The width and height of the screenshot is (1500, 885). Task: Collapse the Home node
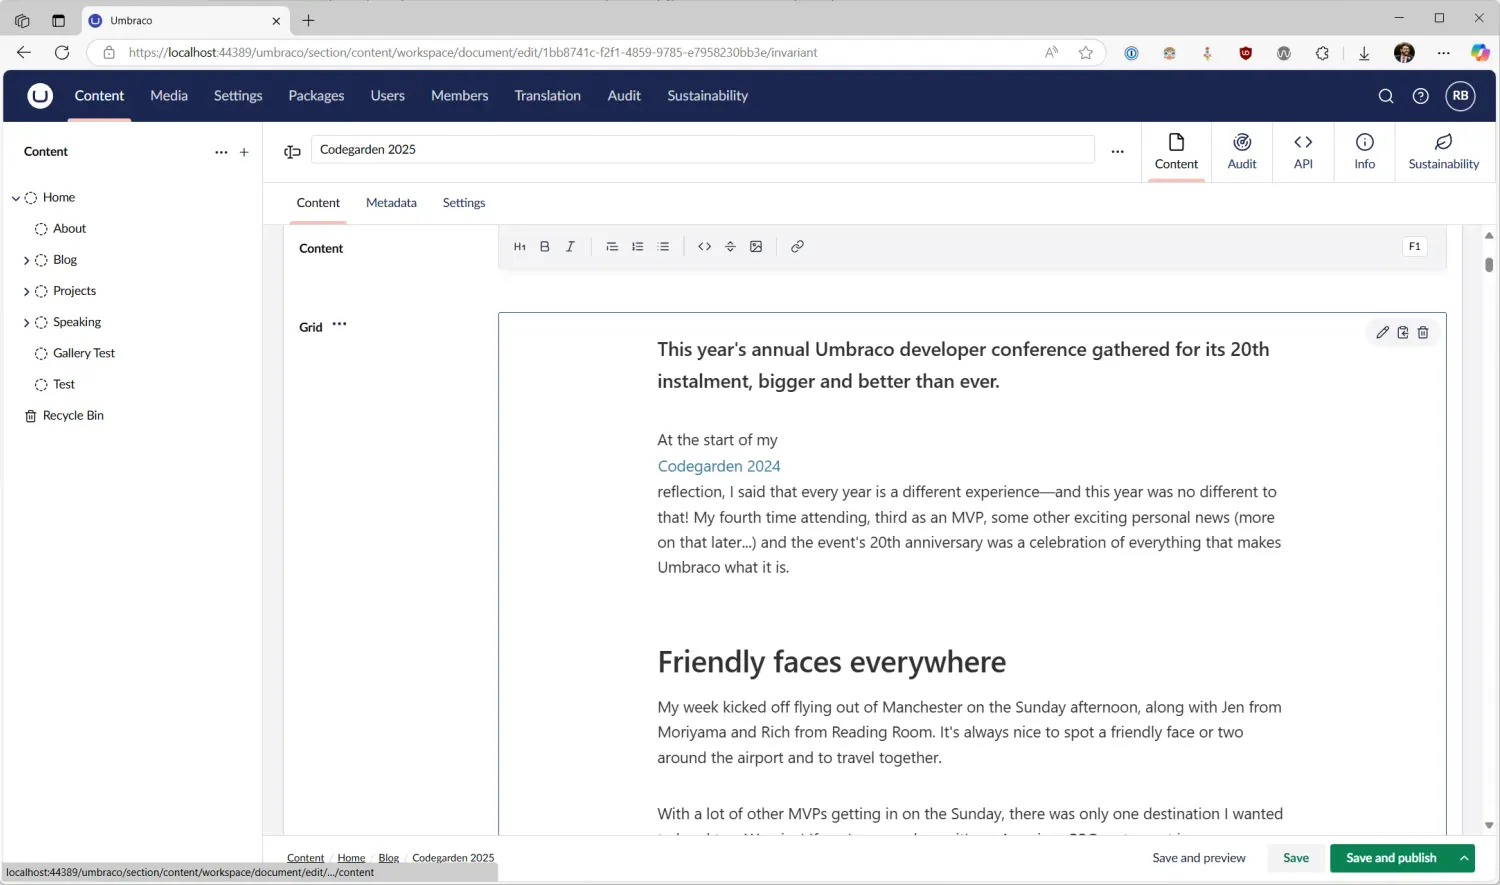click(x=15, y=197)
